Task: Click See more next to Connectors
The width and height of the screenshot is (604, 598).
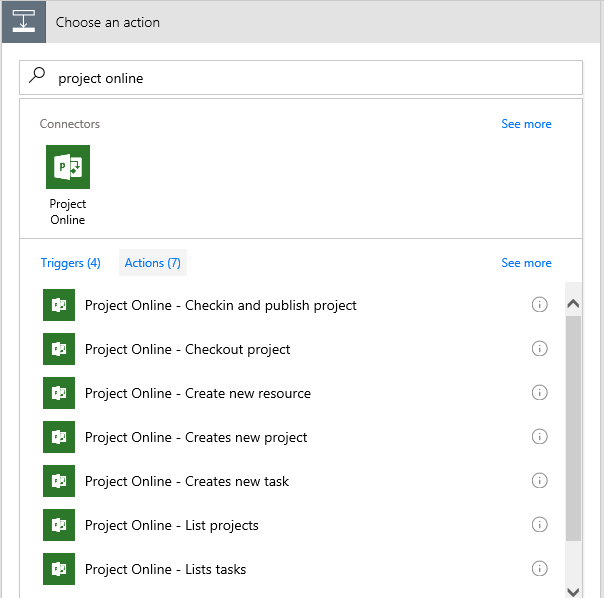Action: [526, 124]
